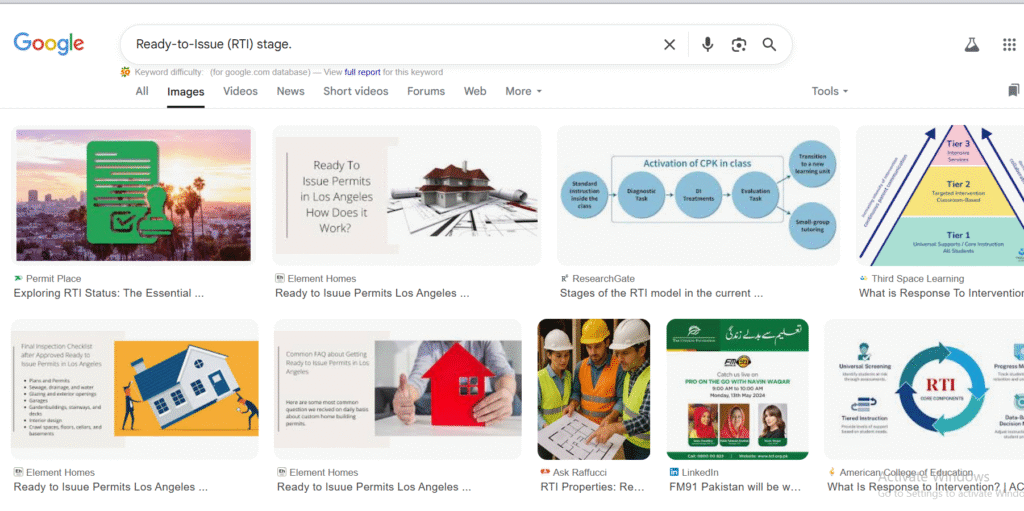Click the ResearchGate favicon
1024x511 pixels.
pyautogui.click(x=564, y=278)
